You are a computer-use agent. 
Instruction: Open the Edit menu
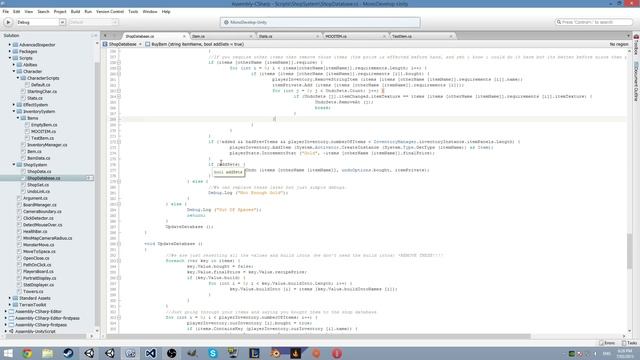pyautogui.click(x=17, y=11)
